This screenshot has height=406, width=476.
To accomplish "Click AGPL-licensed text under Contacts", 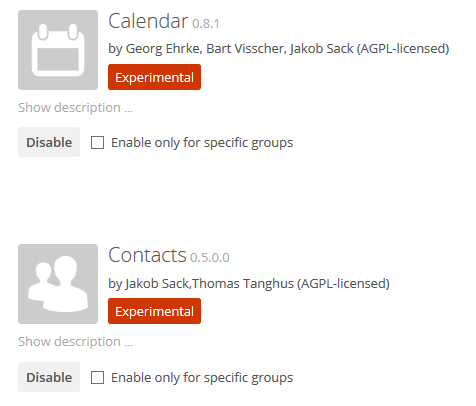I will pos(343,284).
